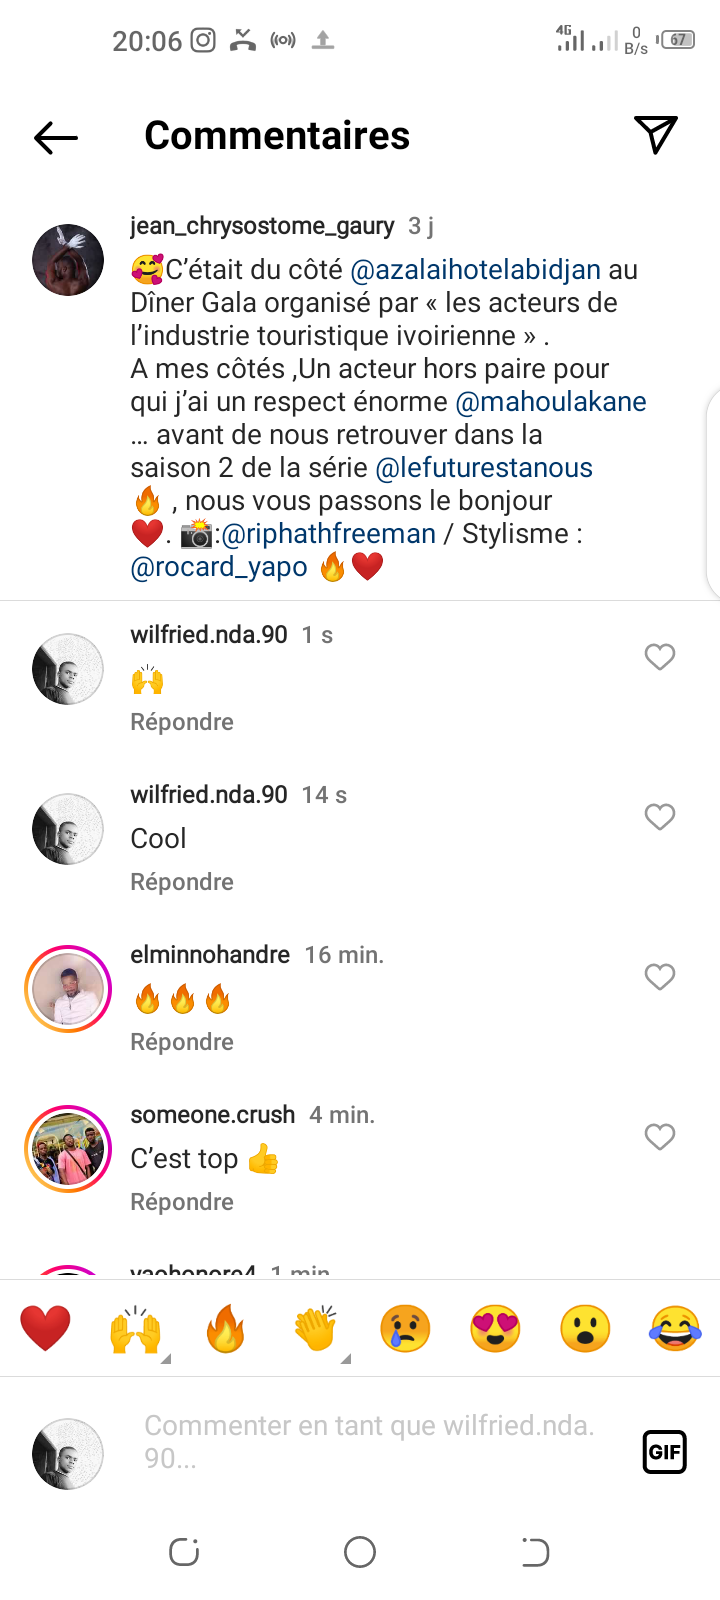Open the share paper plane icon

click(656, 135)
